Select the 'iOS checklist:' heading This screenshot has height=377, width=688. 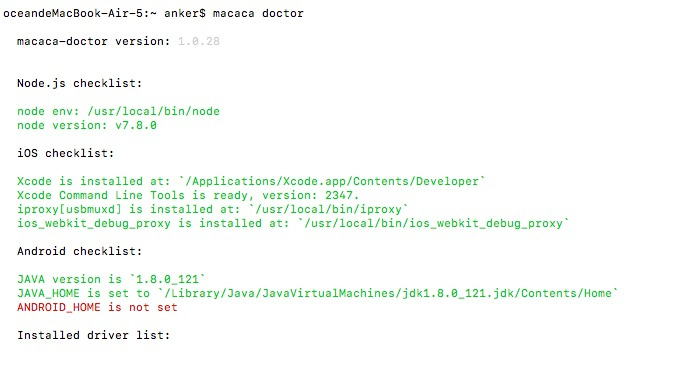pyautogui.click(x=66, y=153)
